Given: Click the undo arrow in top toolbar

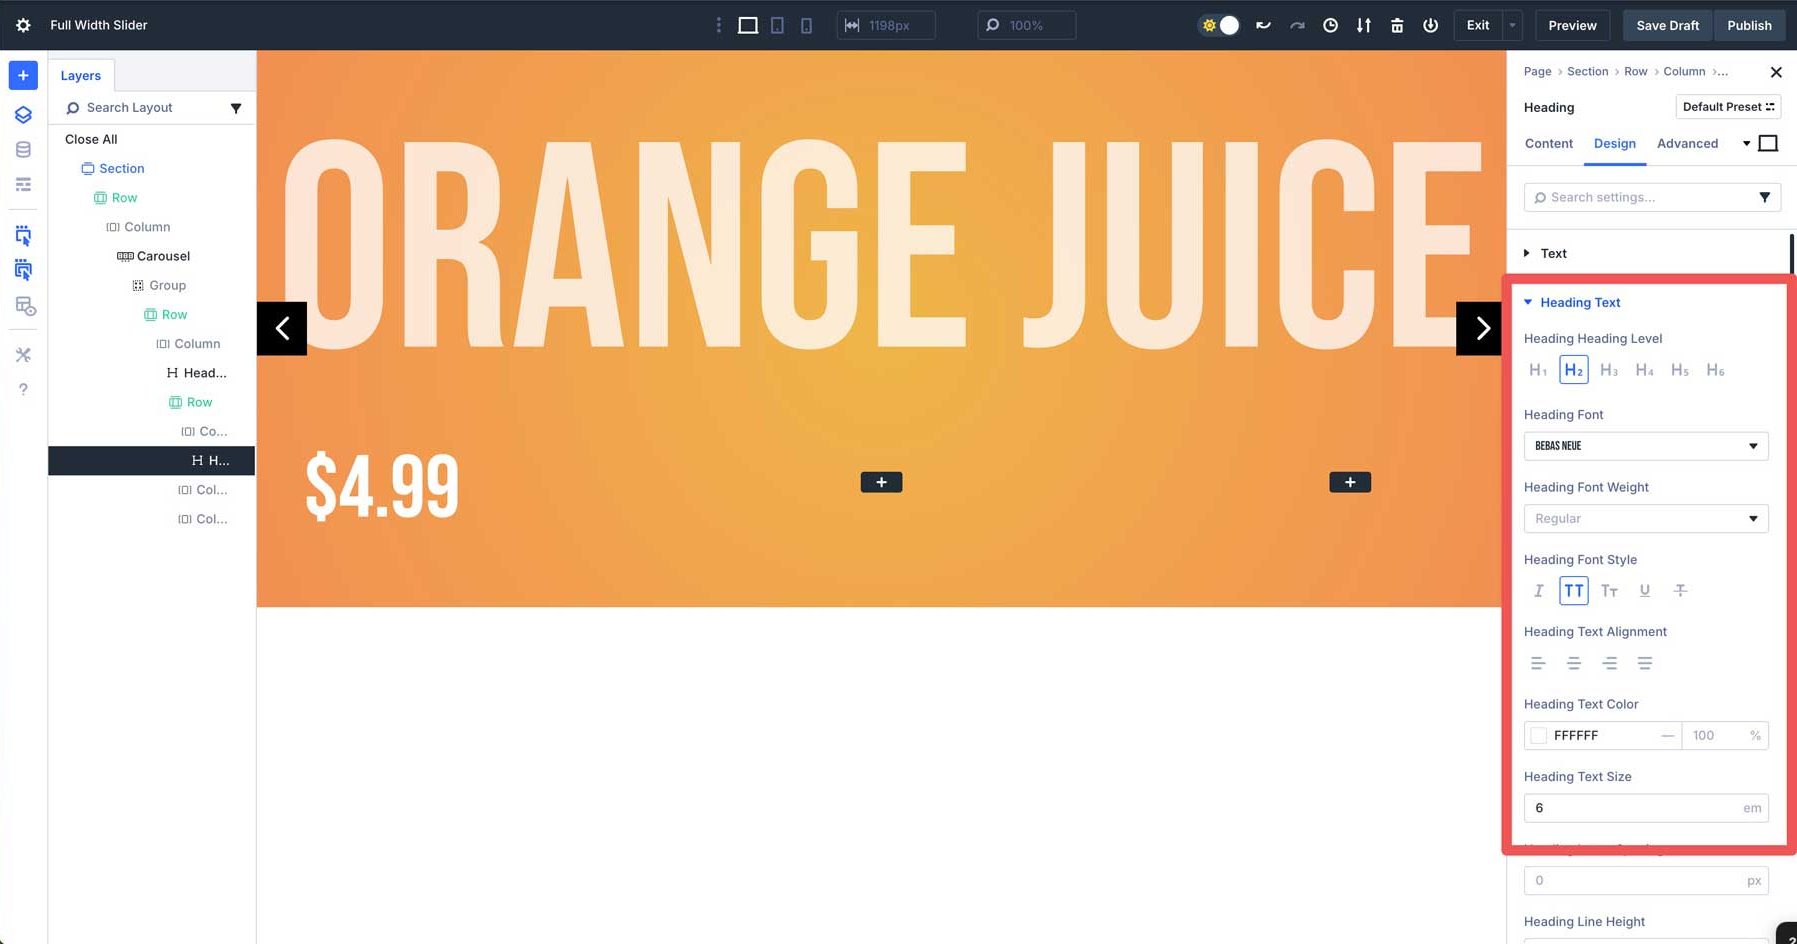Looking at the screenshot, I should point(1263,25).
